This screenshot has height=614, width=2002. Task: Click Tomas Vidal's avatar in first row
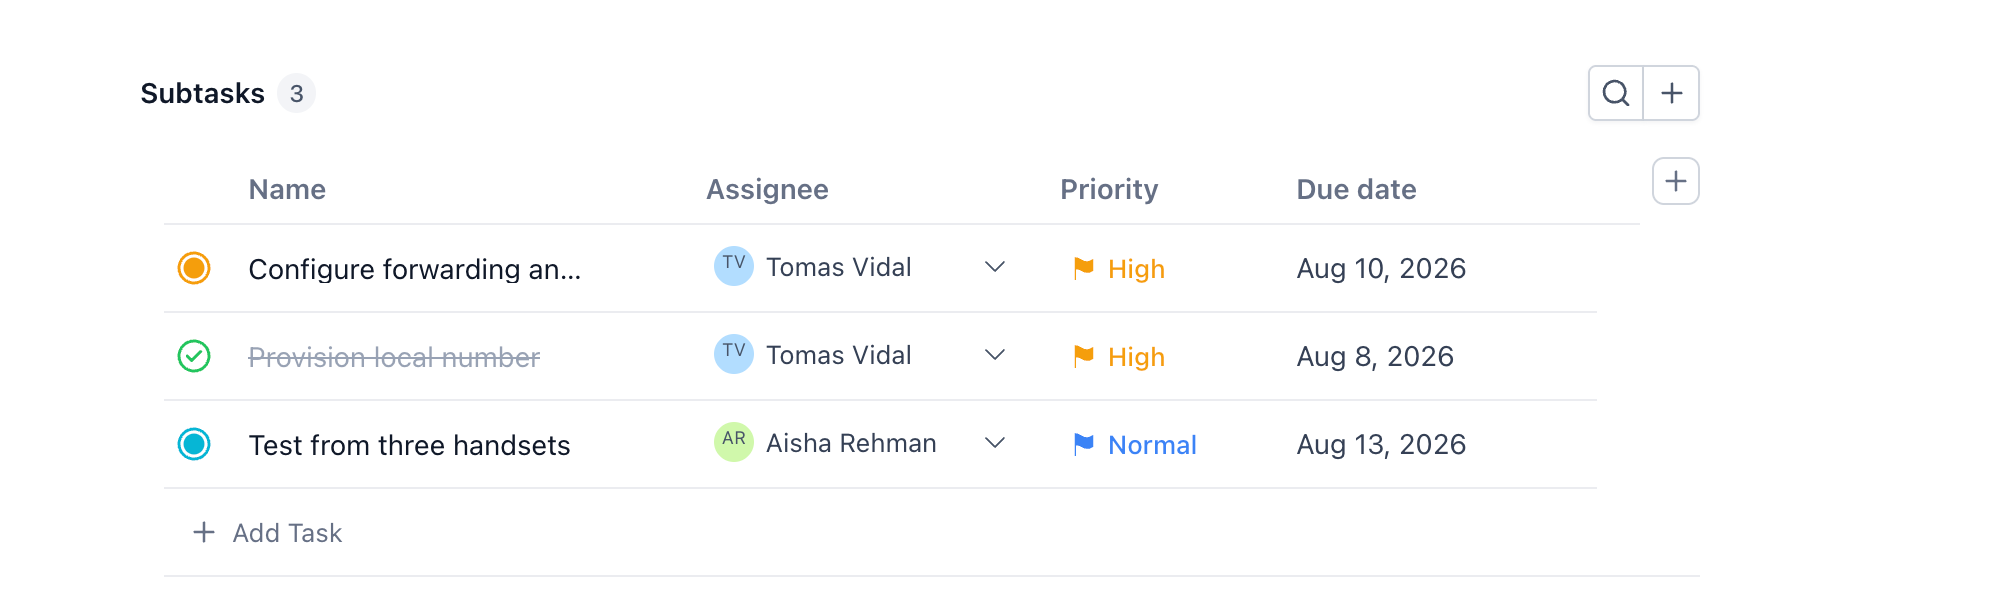click(x=734, y=266)
